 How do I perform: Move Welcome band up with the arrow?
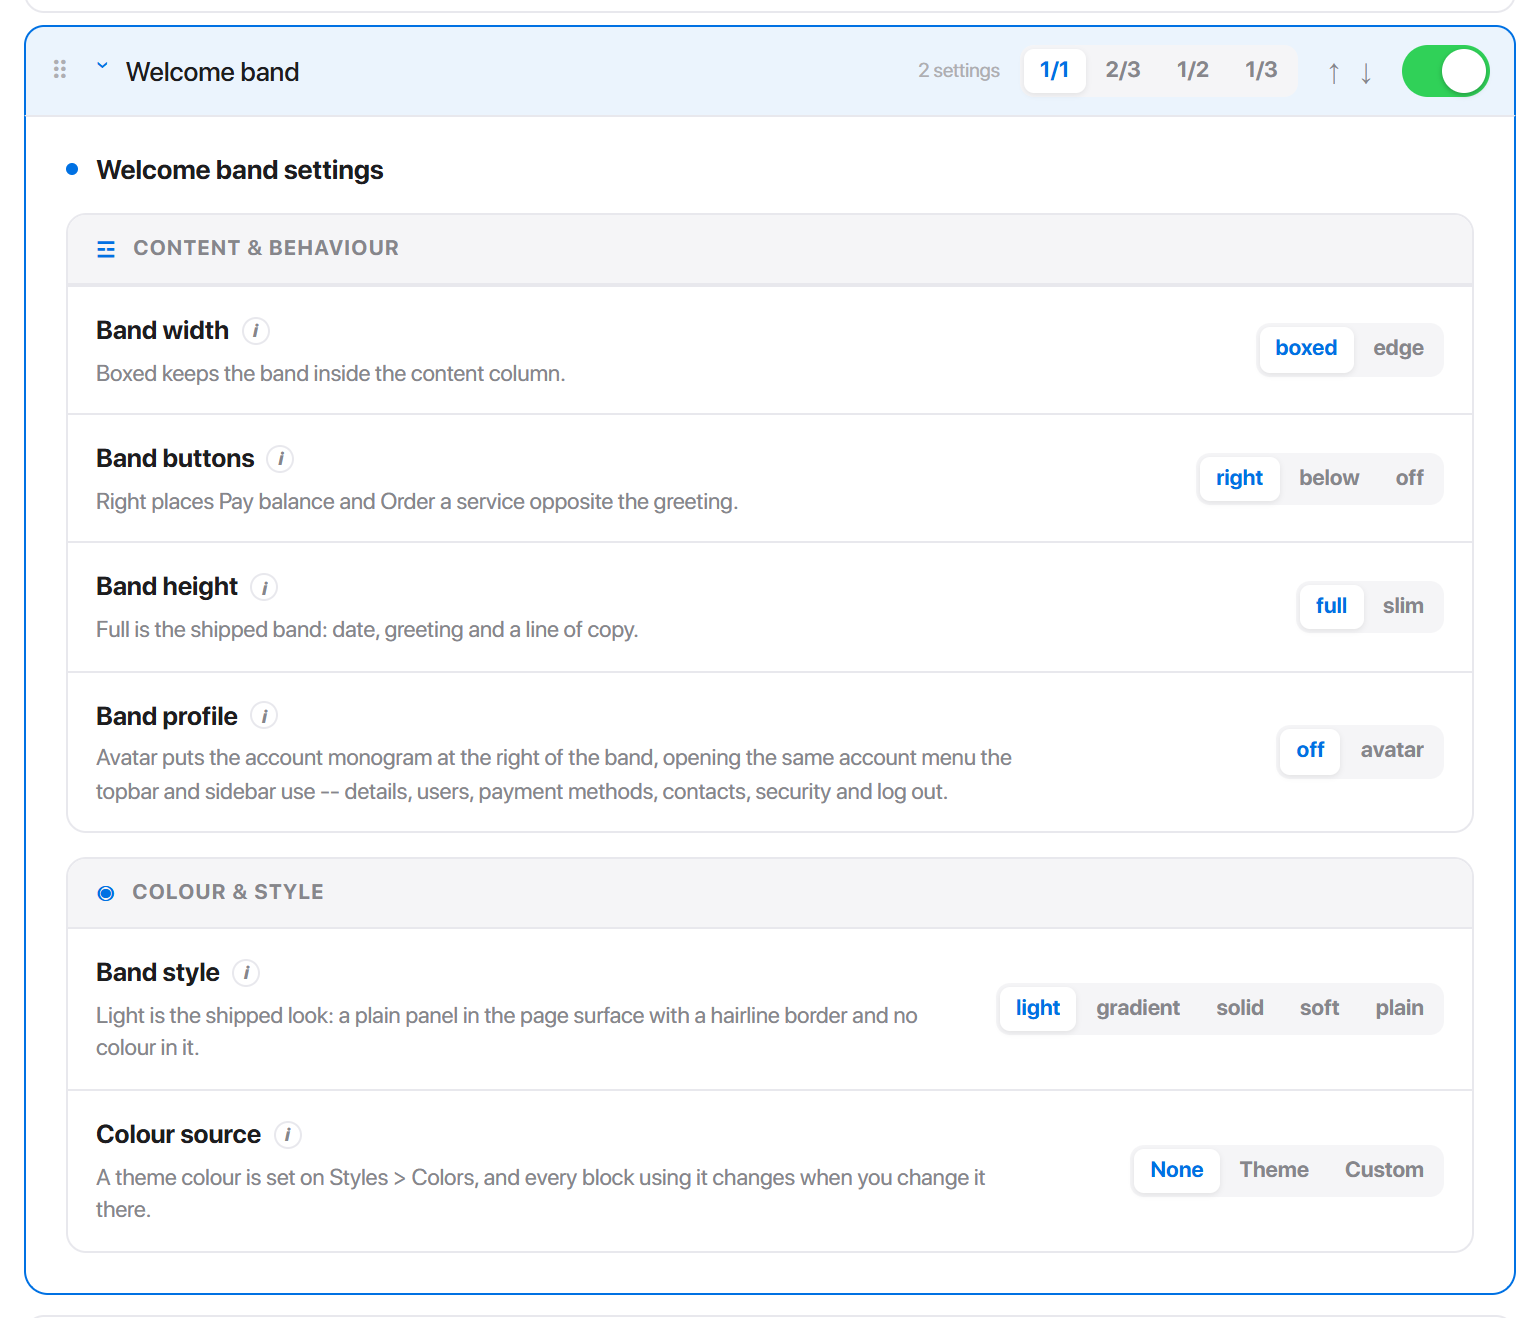1334,72
